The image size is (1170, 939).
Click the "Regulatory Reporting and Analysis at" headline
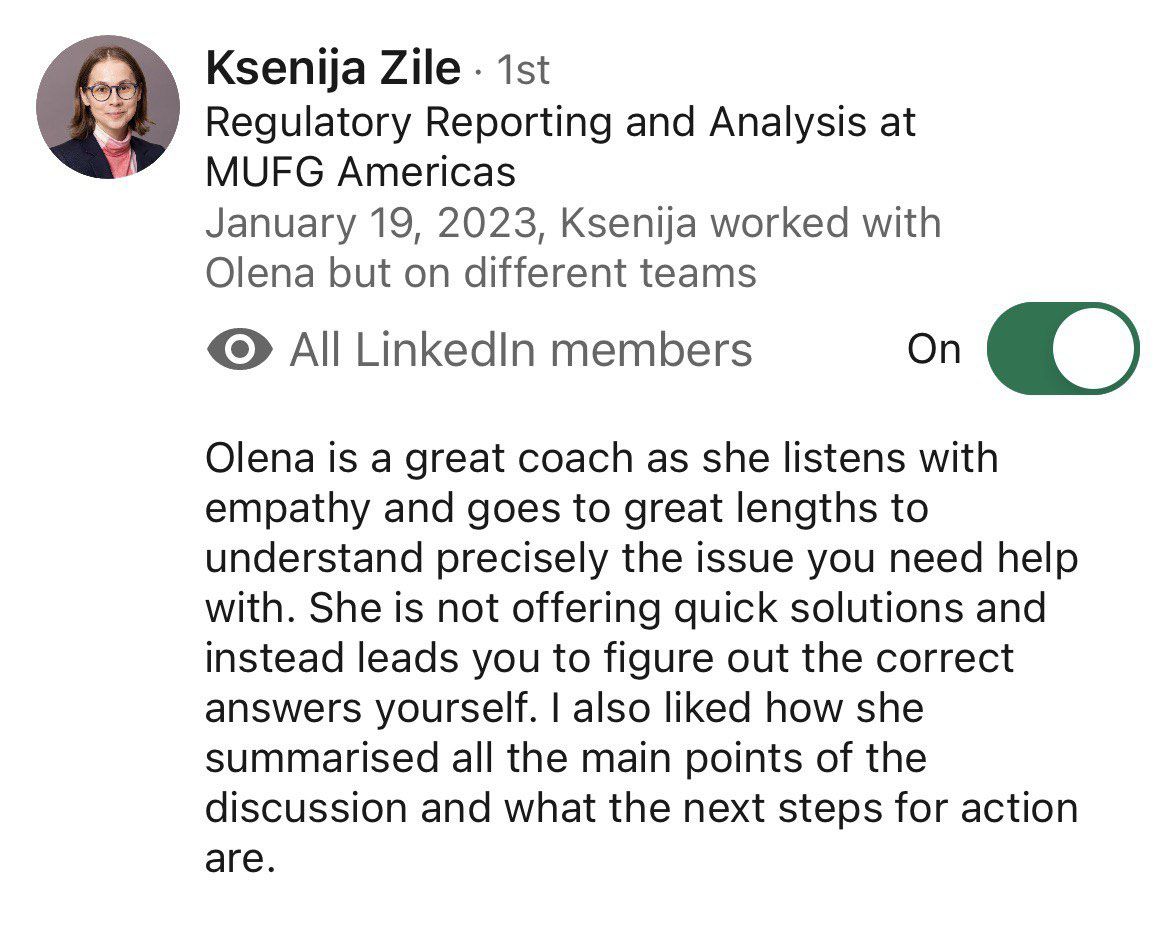560,123
